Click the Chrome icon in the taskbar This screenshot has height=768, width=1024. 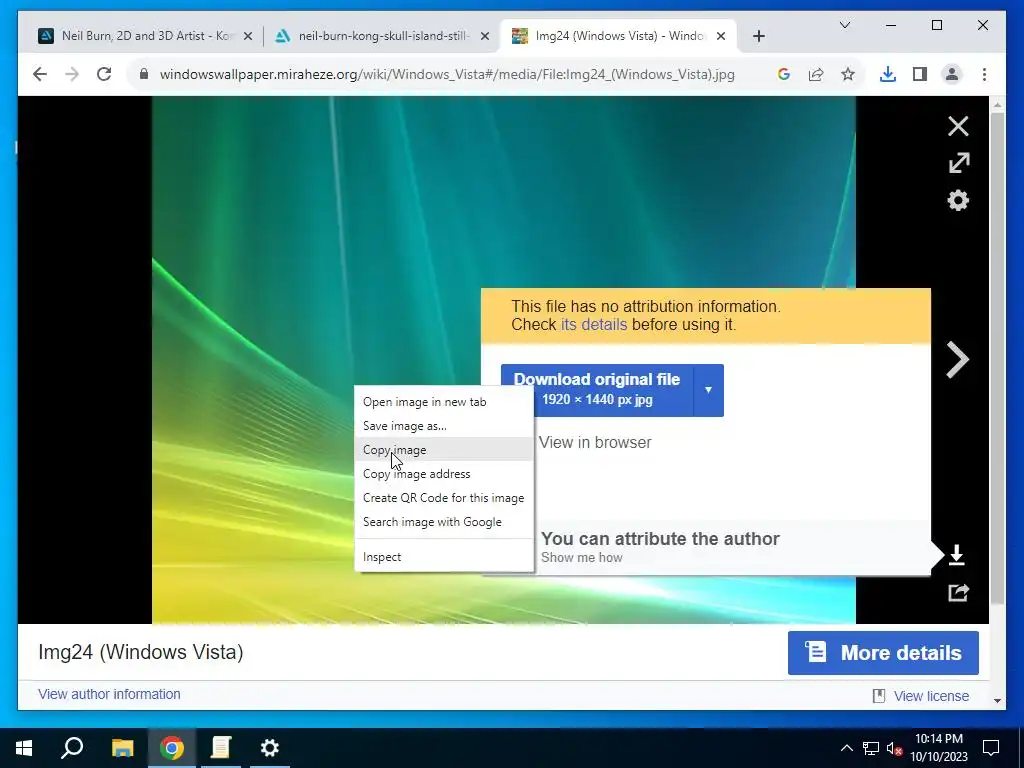point(172,748)
